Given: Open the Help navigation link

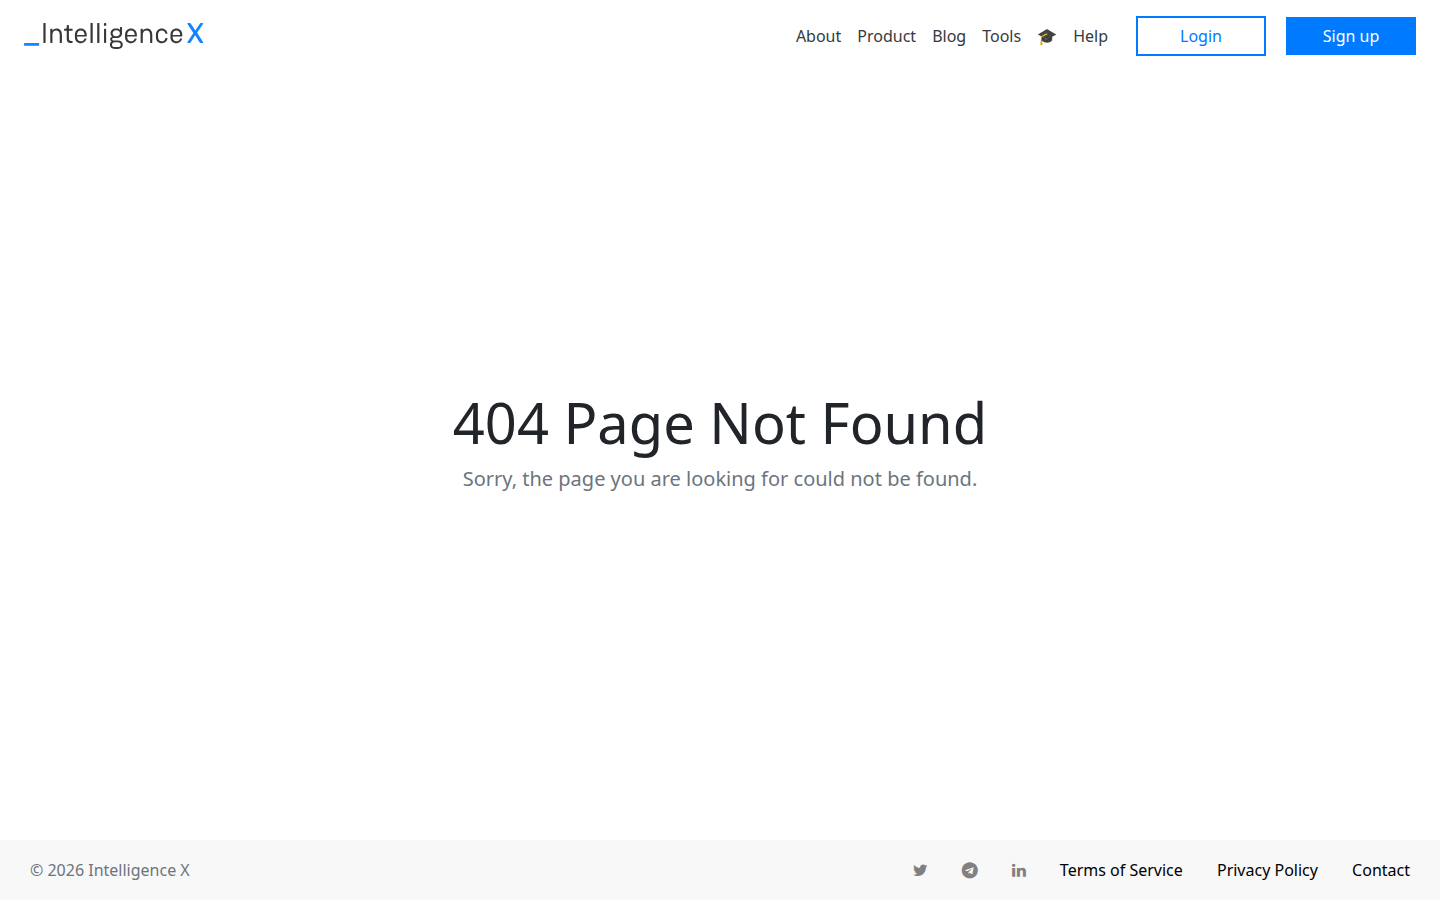Looking at the screenshot, I should tap(1090, 36).
